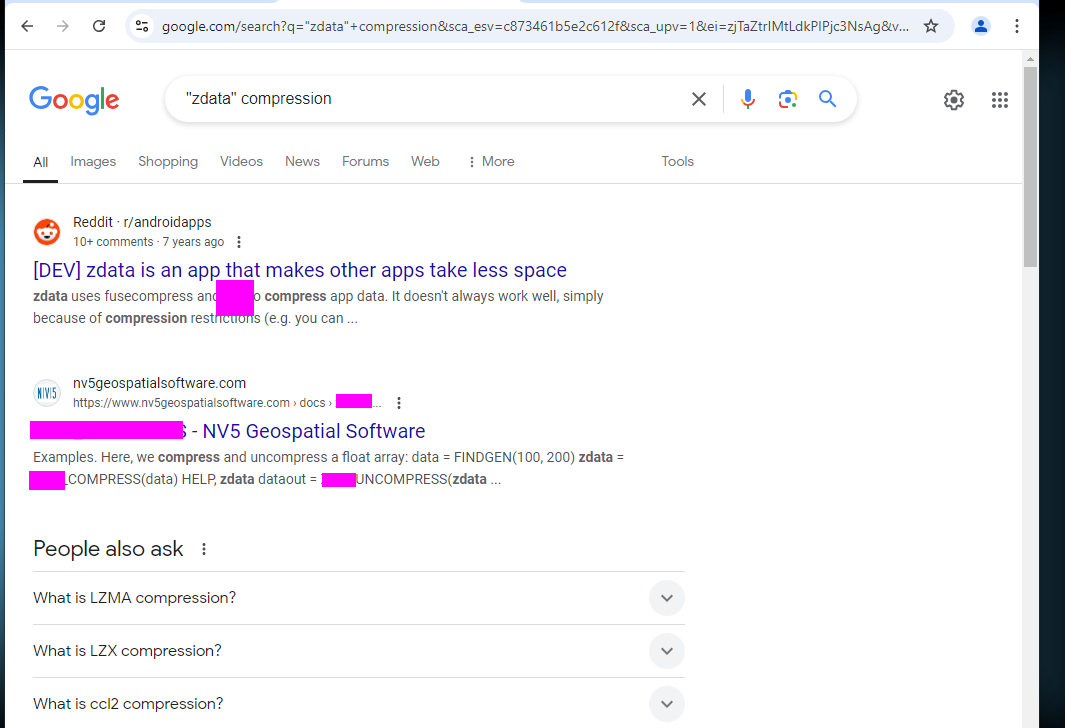
Task: Open Google quick settings gear
Action: (954, 100)
